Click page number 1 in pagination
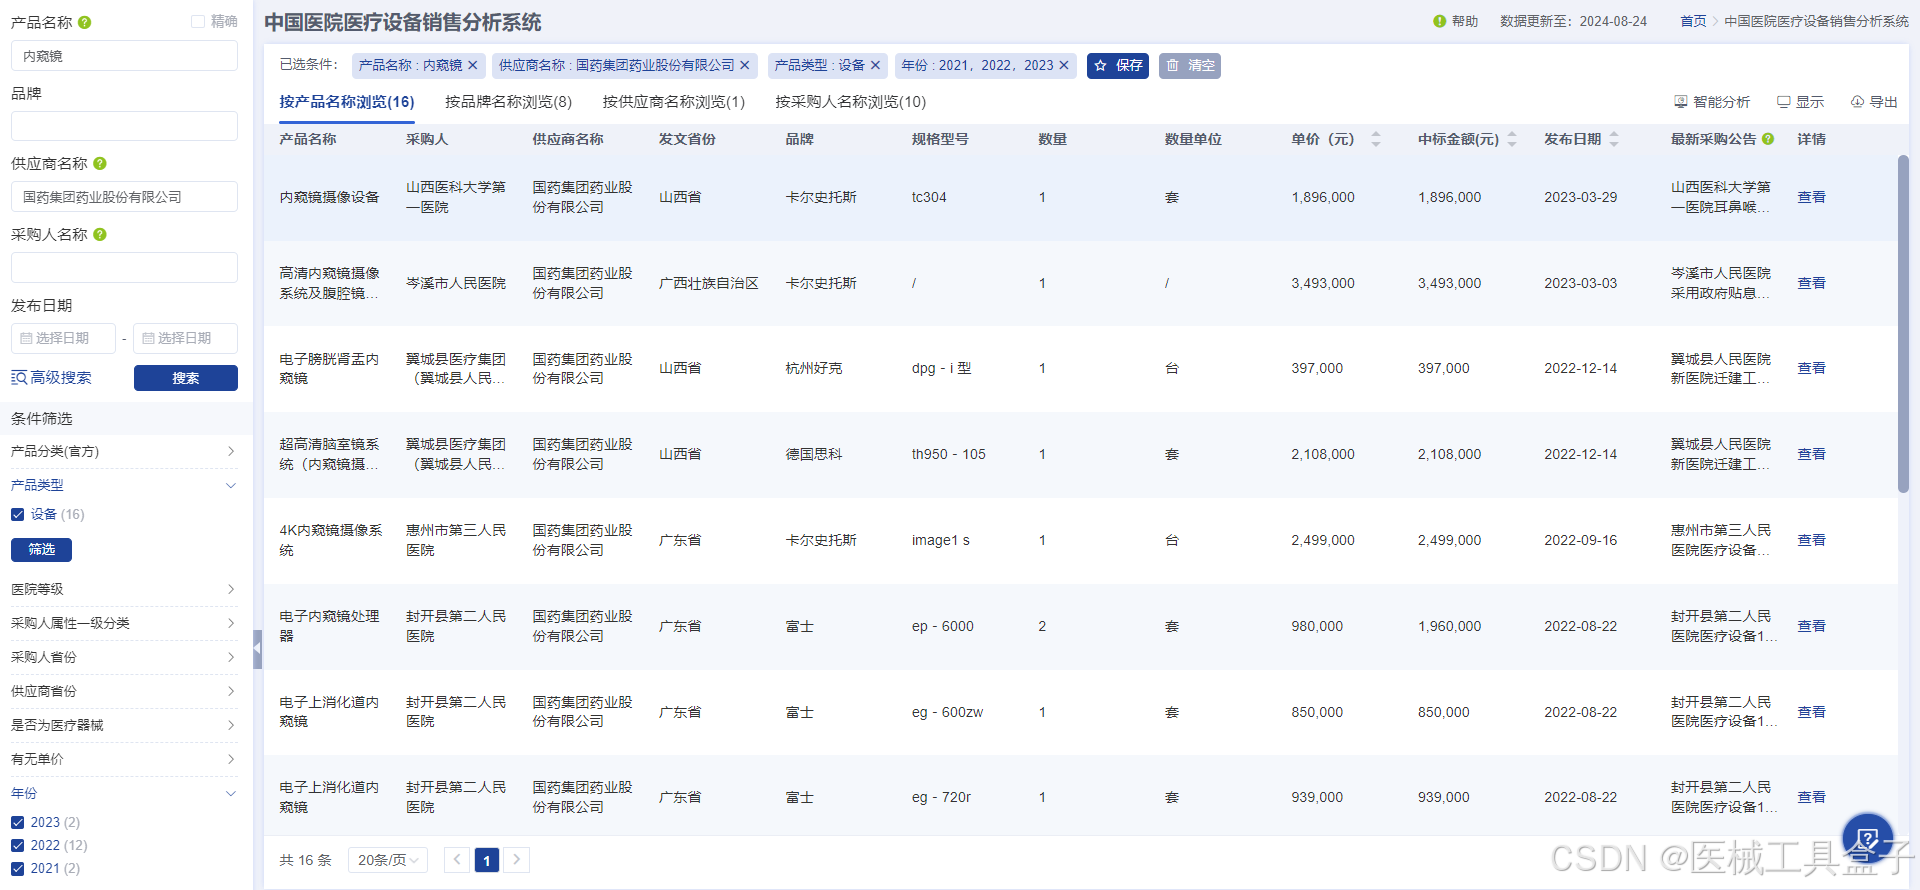Screen dimensions: 1920x890 (487, 860)
